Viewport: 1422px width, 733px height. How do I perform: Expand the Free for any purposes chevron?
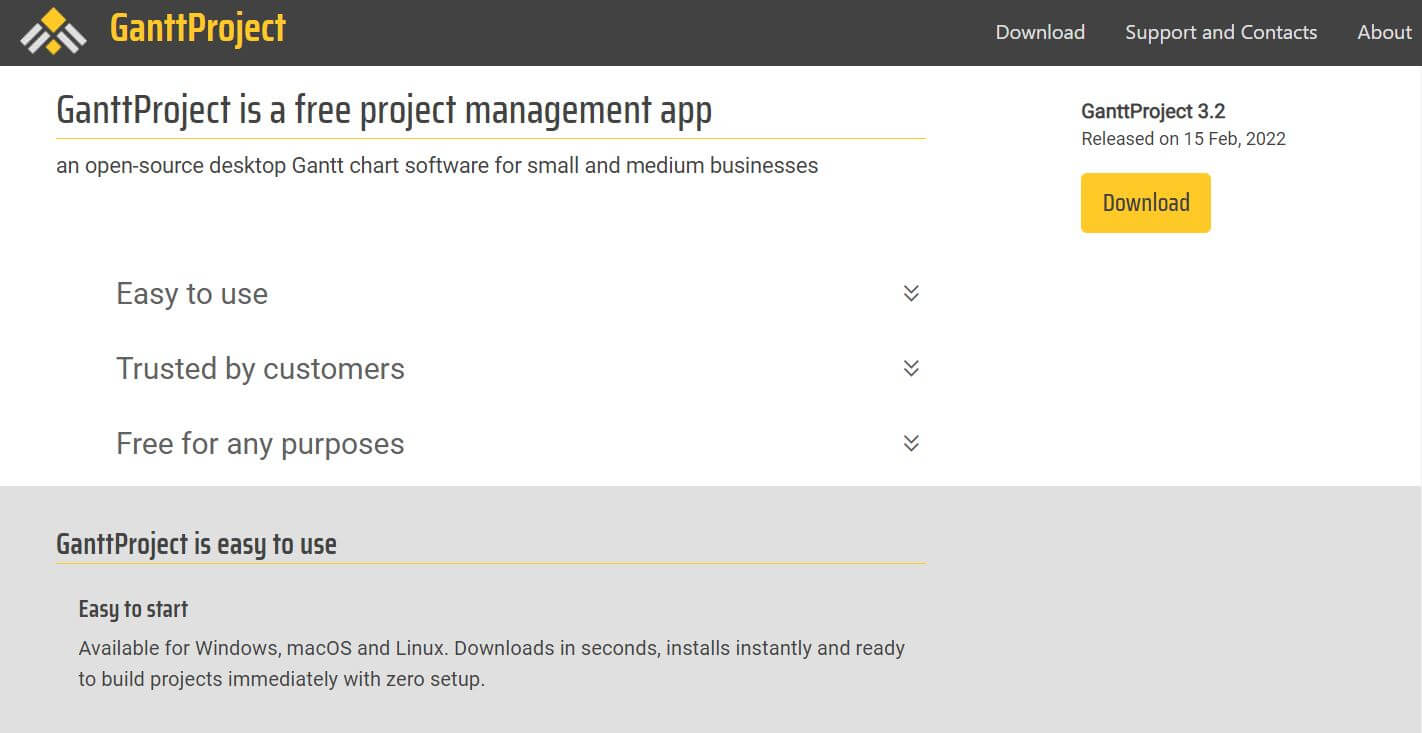(911, 443)
